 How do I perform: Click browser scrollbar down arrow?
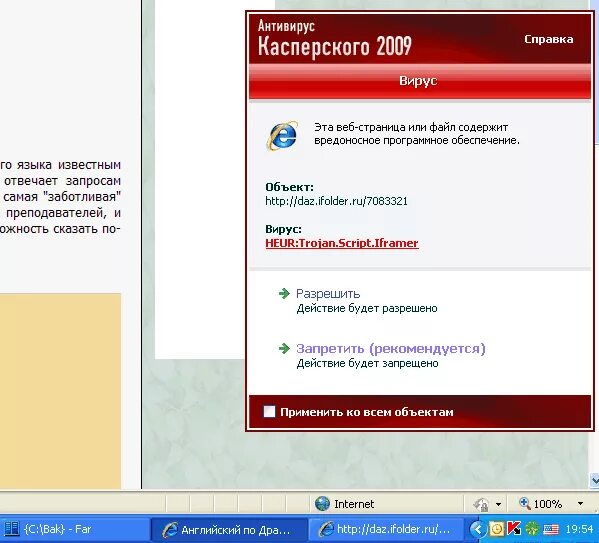coord(594,480)
